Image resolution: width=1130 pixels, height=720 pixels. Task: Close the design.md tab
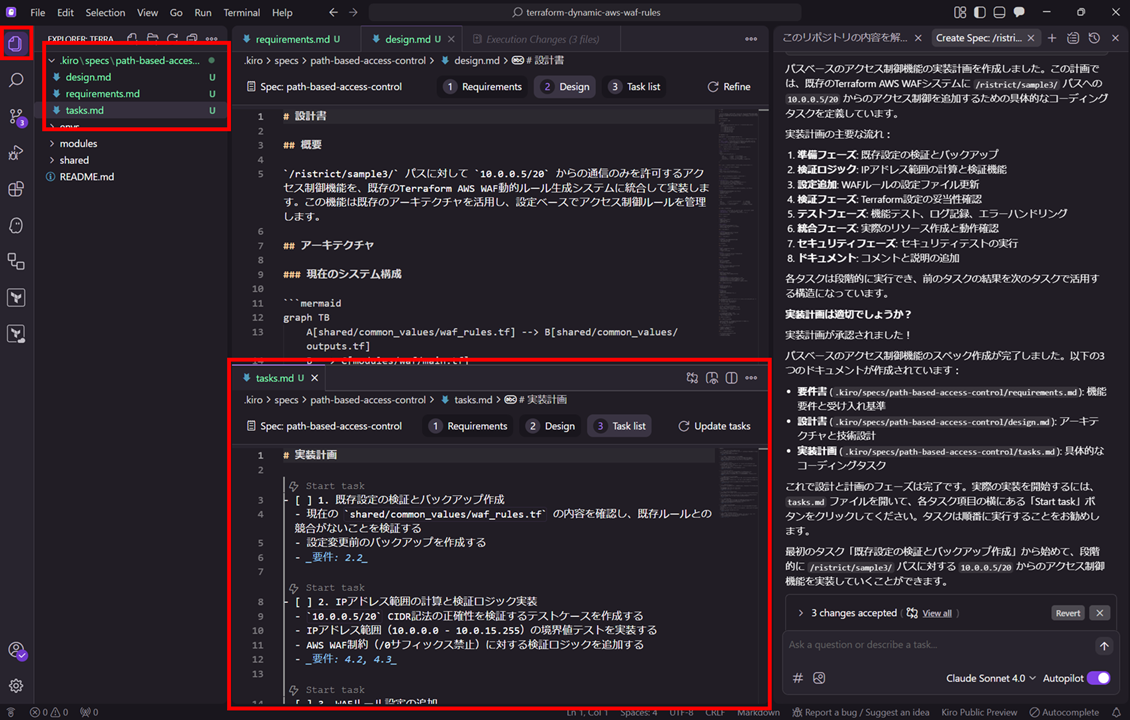point(451,39)
